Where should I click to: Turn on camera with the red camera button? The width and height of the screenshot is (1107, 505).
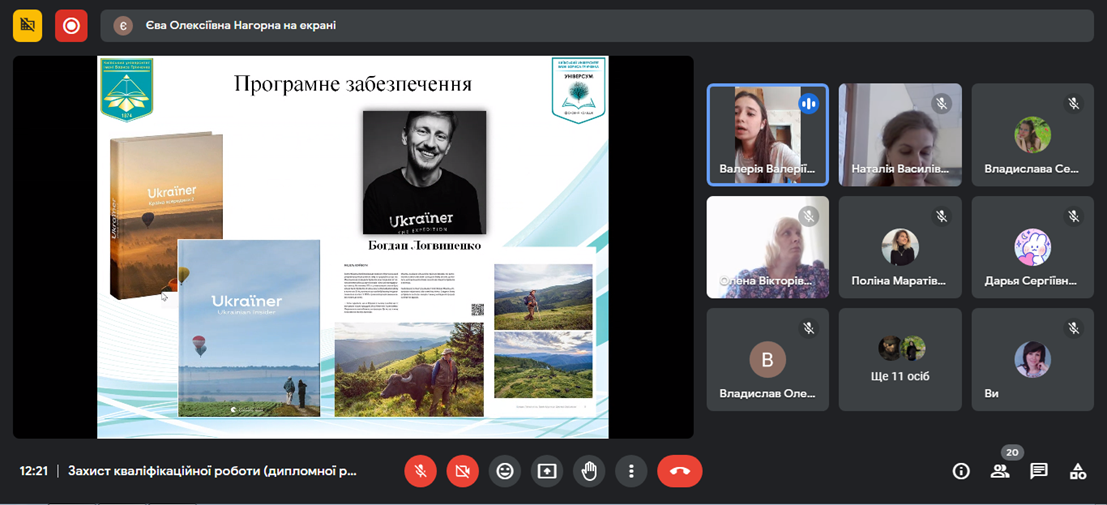coord(462,471)
